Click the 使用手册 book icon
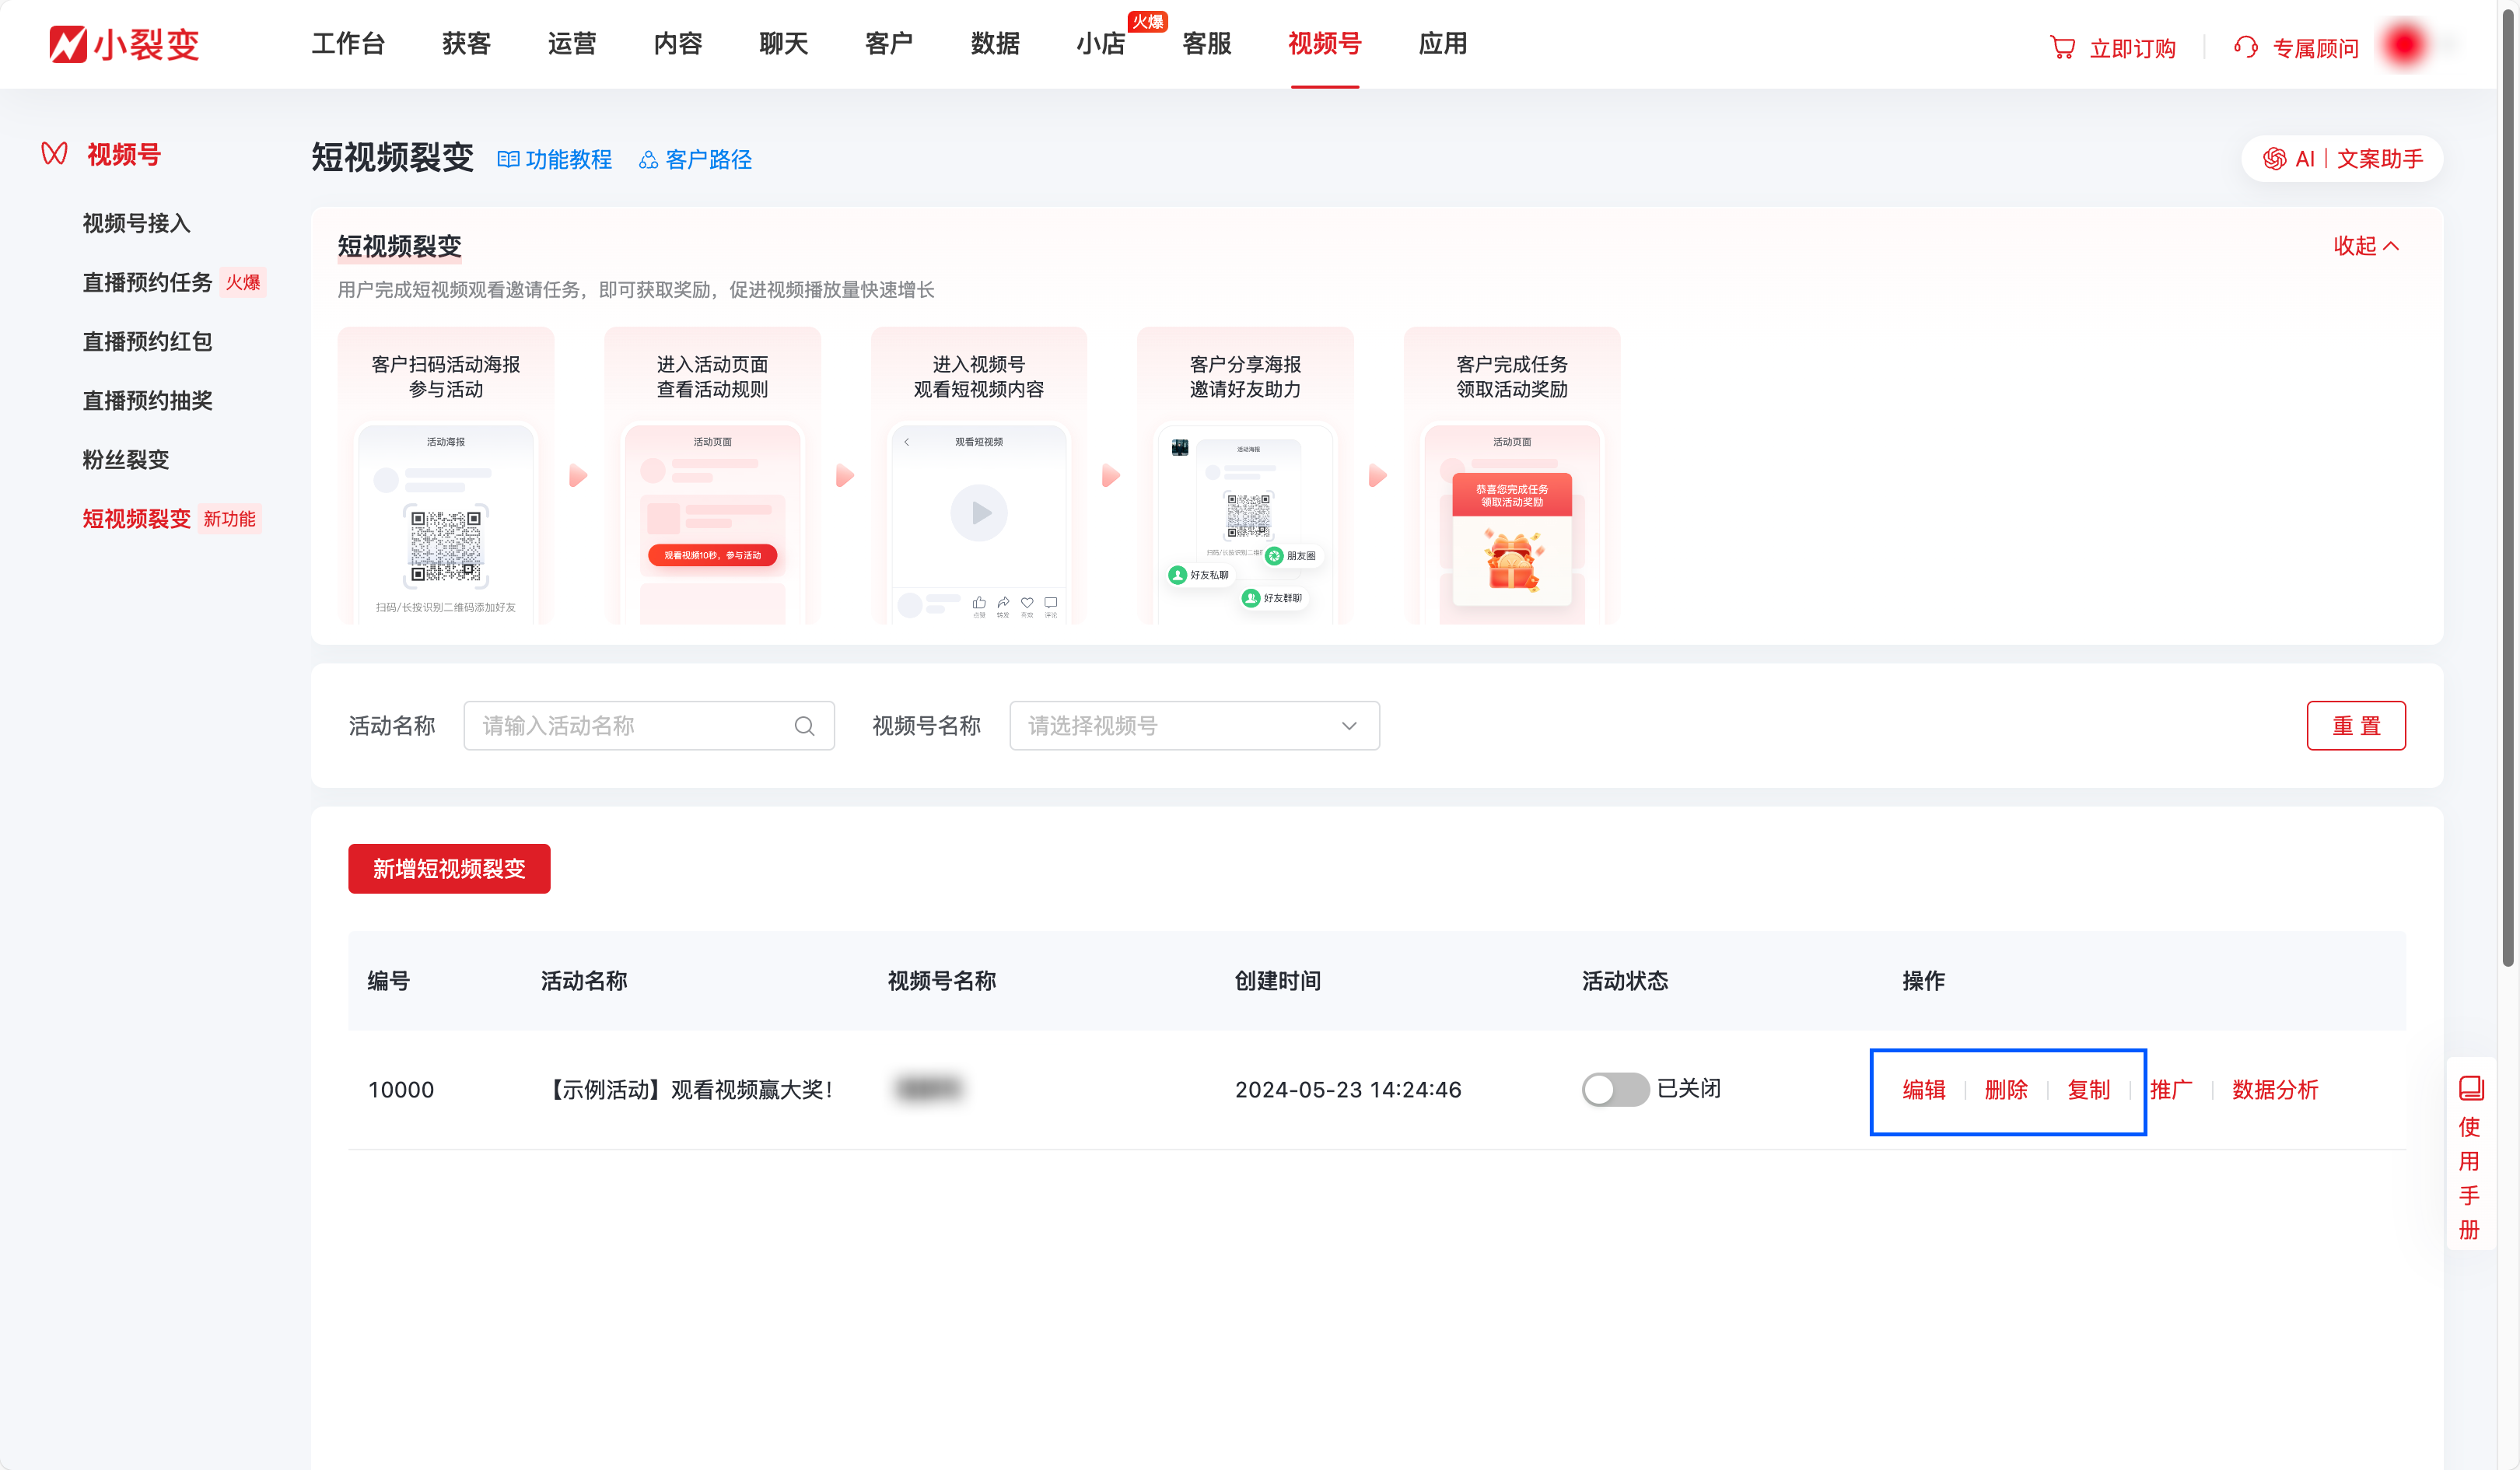 2470,1087
